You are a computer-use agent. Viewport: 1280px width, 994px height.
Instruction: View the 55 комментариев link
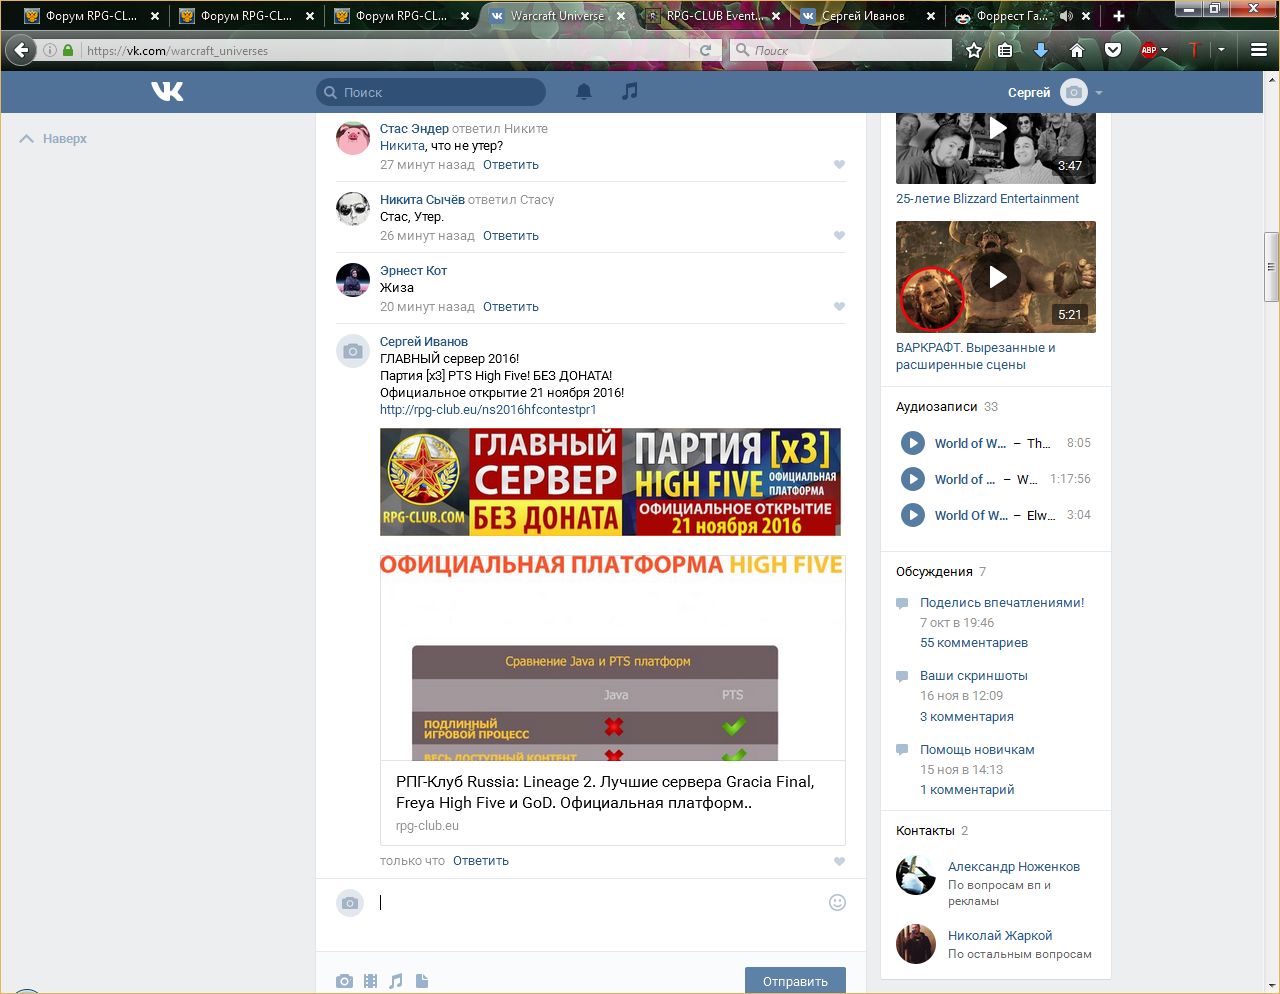[x=974, y=643]
